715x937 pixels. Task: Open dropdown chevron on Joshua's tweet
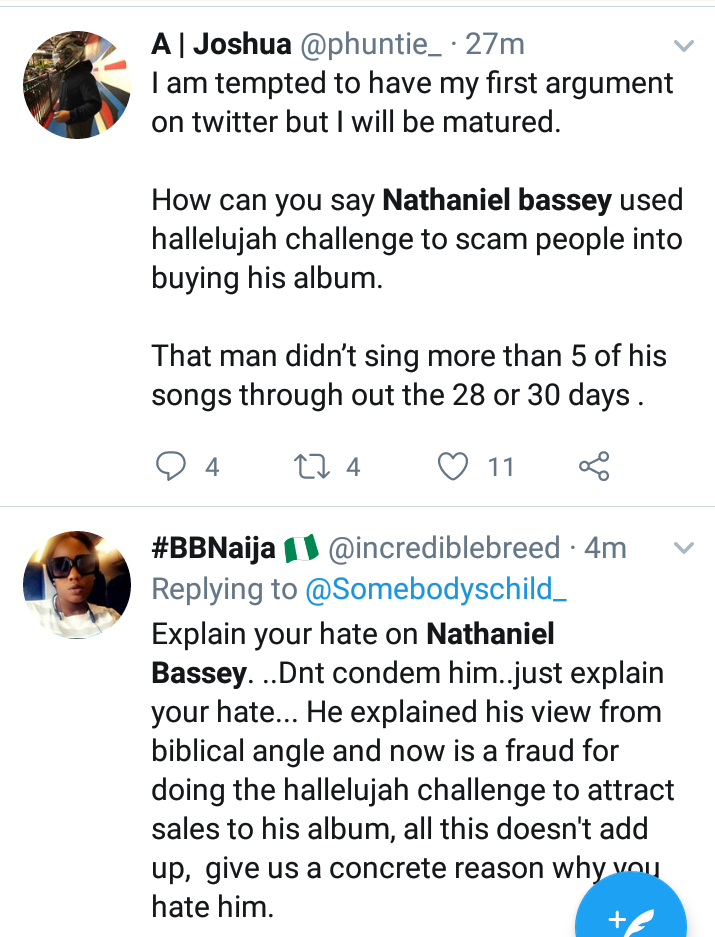pyautogui.click(x=684, y=46)
